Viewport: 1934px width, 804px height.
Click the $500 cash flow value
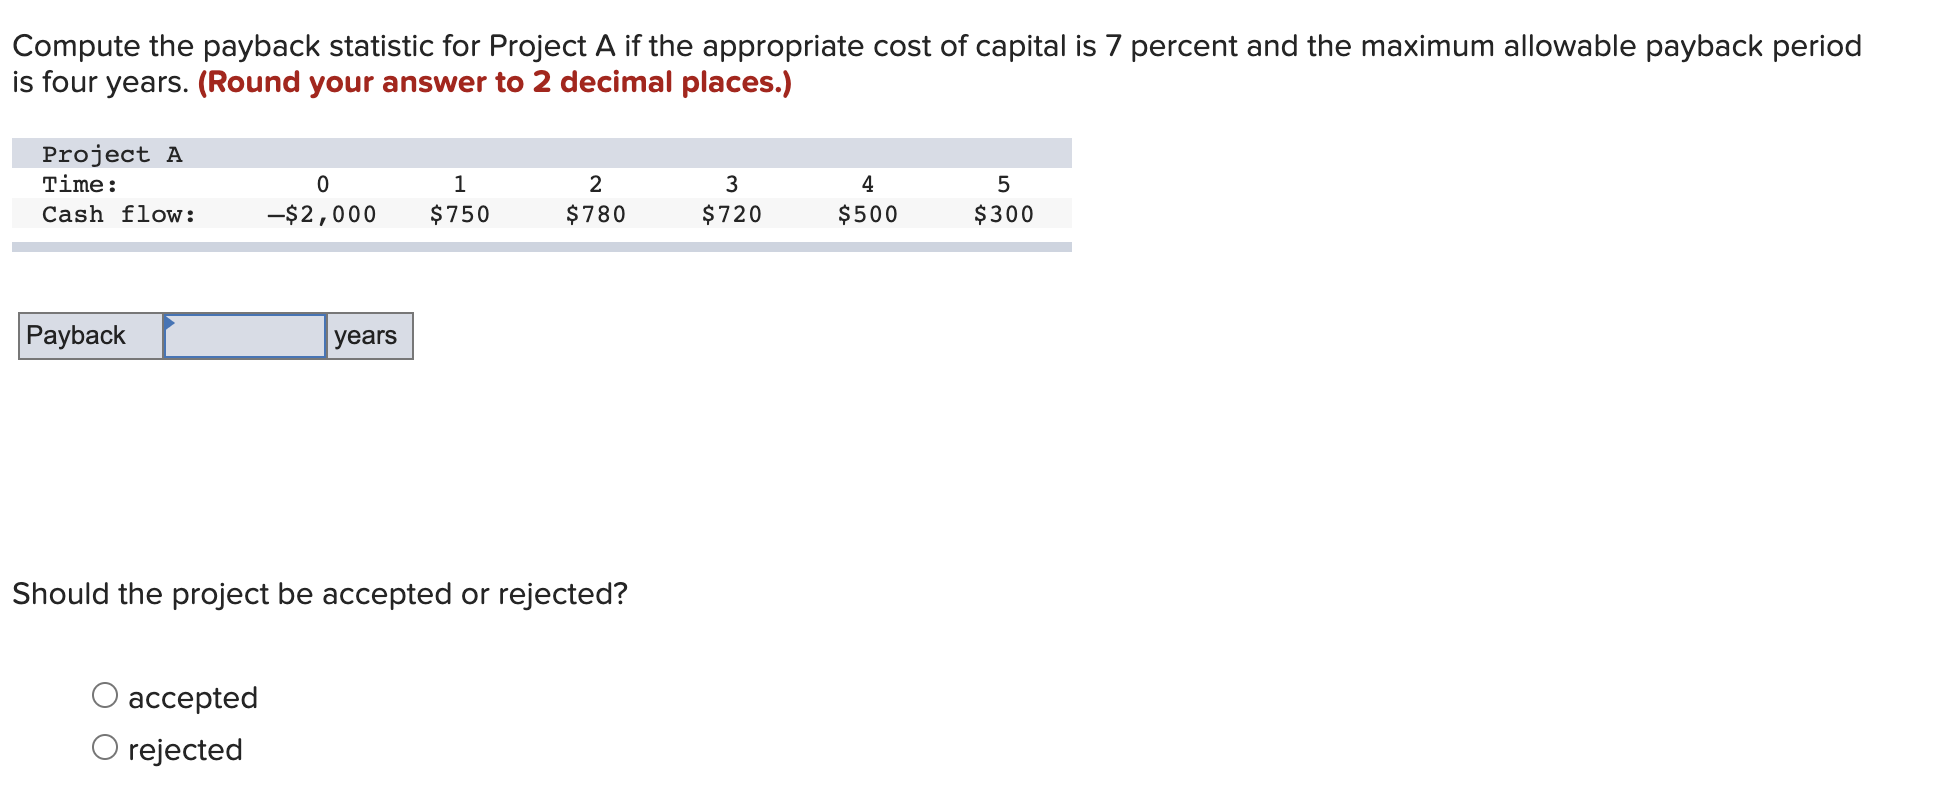(868, 213)
